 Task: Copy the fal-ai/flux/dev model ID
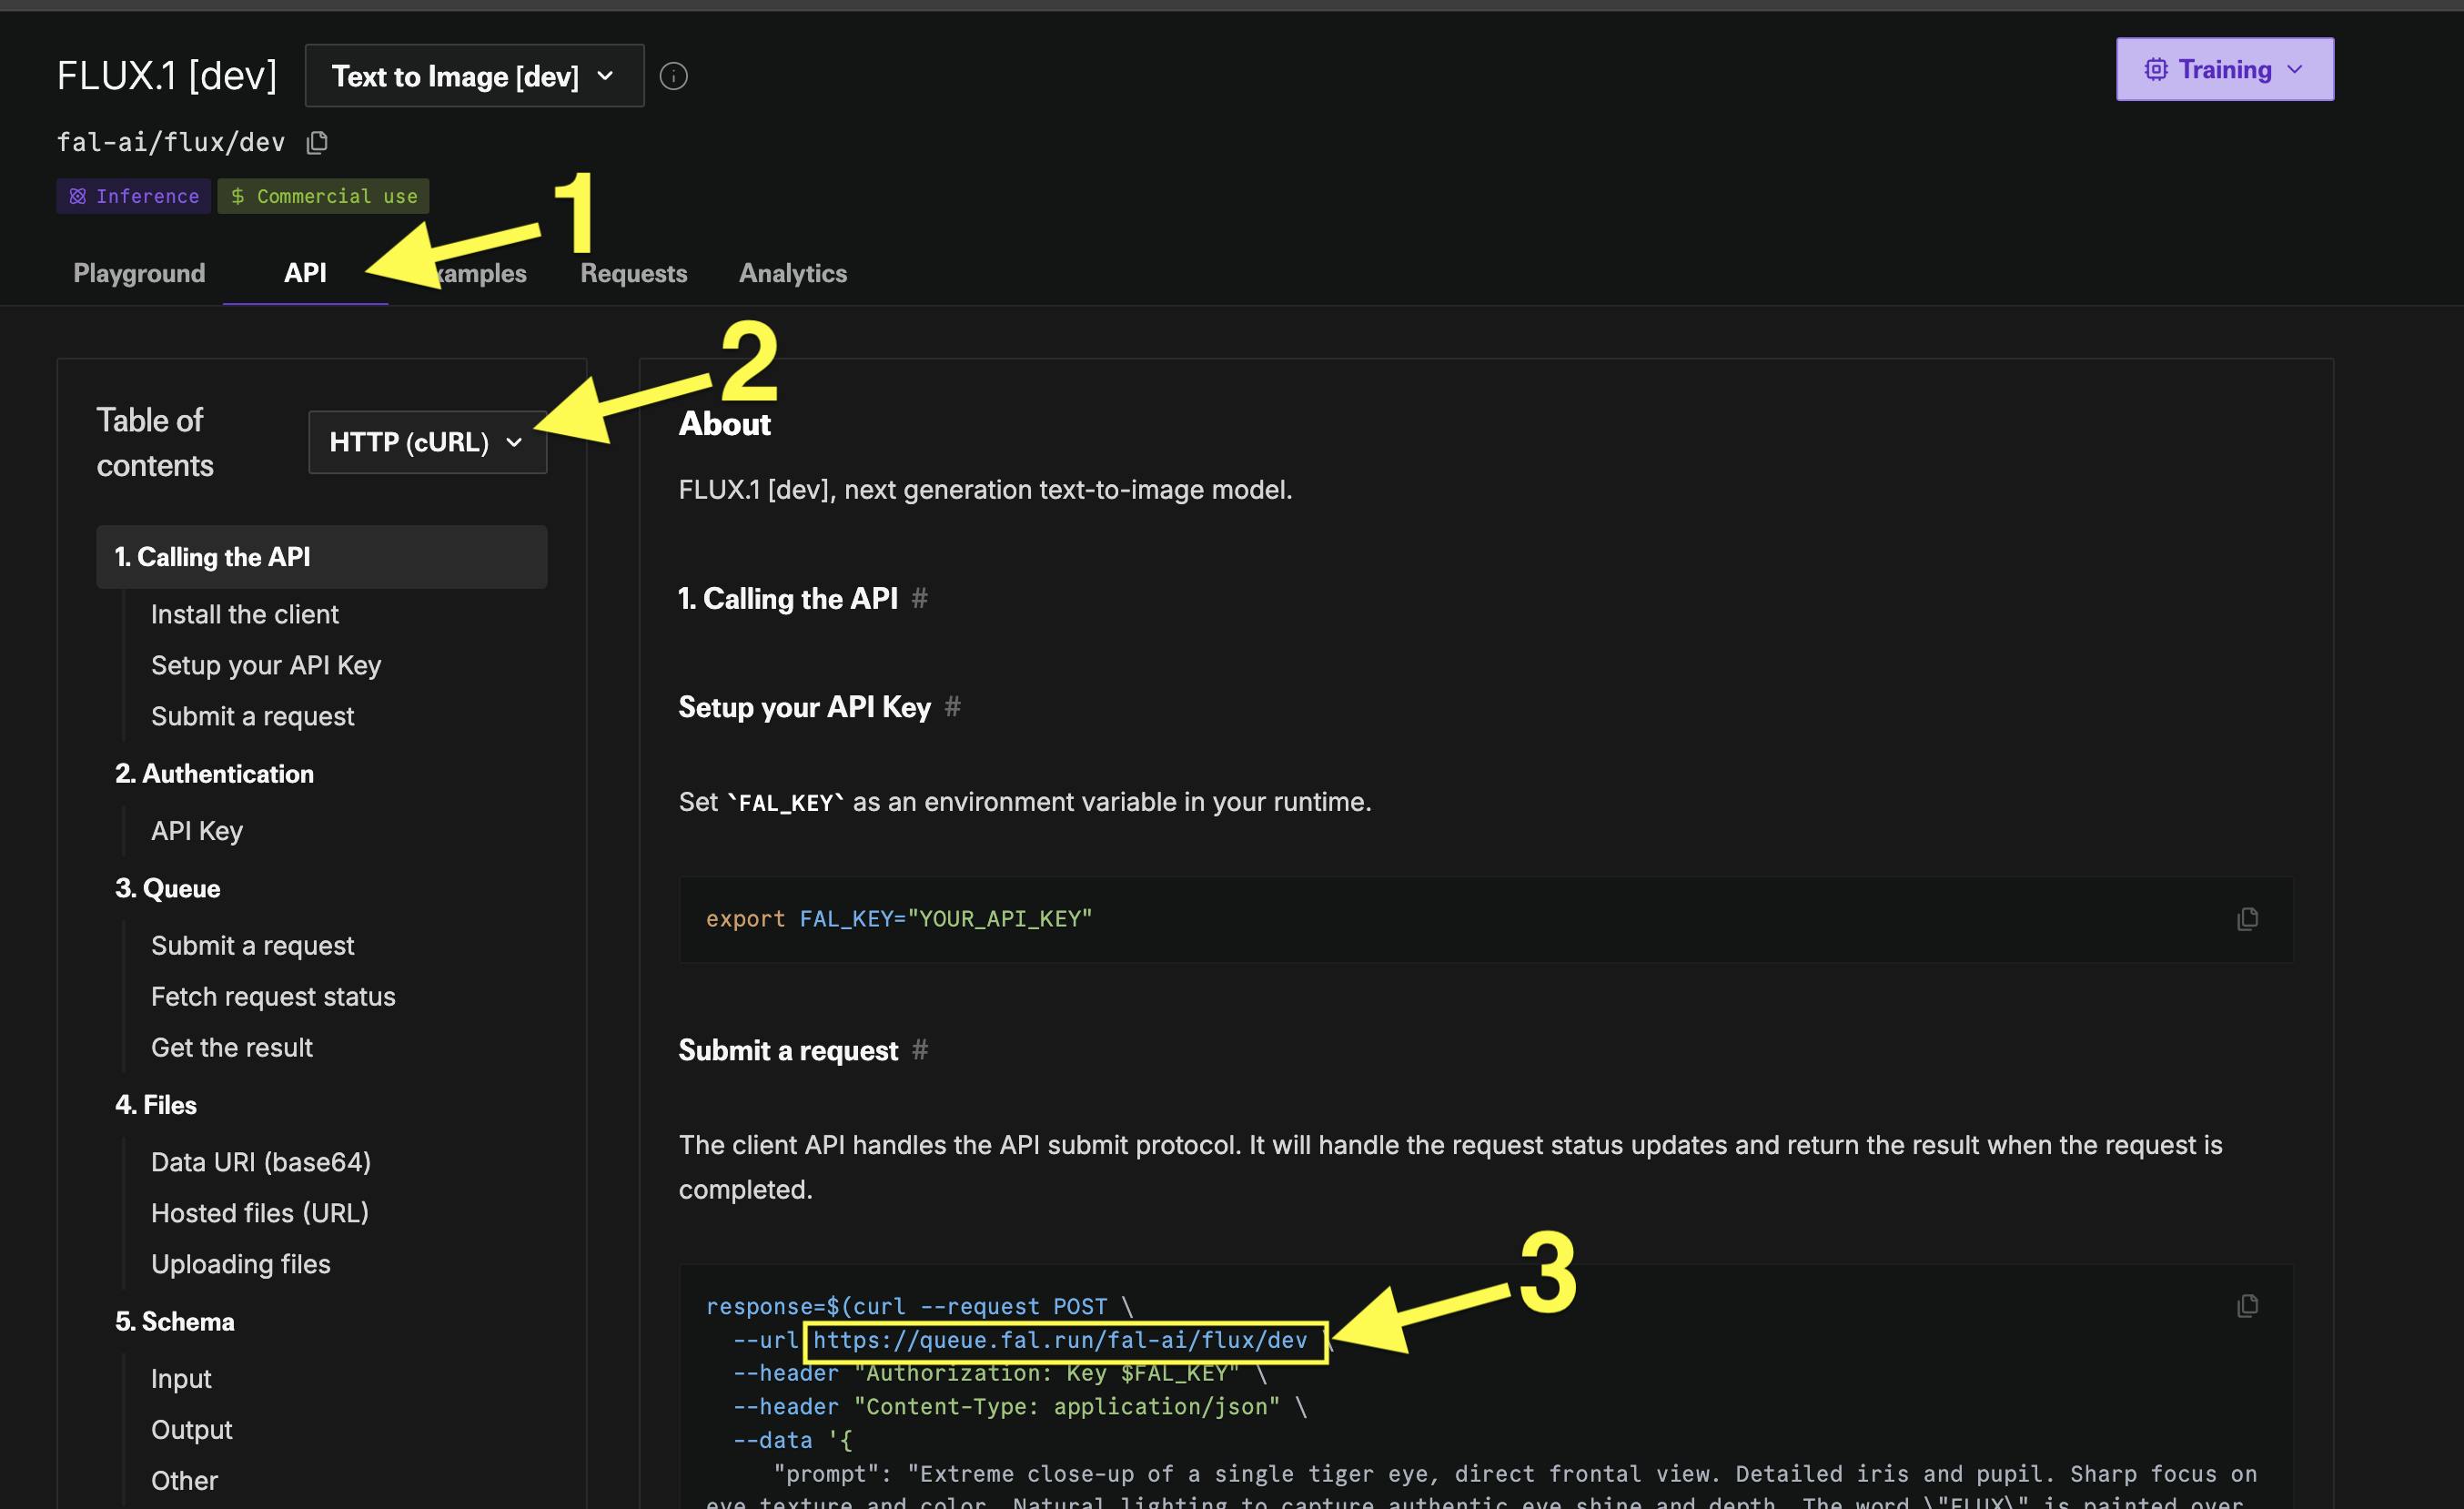[x=317, y=142]
